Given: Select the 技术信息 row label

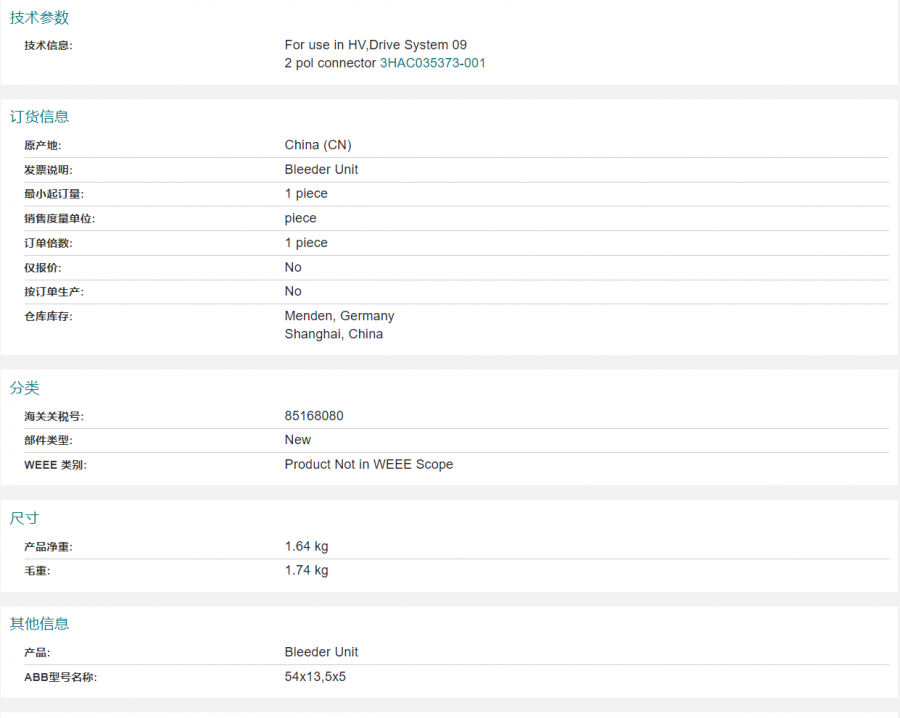Looking at the screenshot, I should pyautogui.click(x=48, y=45).
